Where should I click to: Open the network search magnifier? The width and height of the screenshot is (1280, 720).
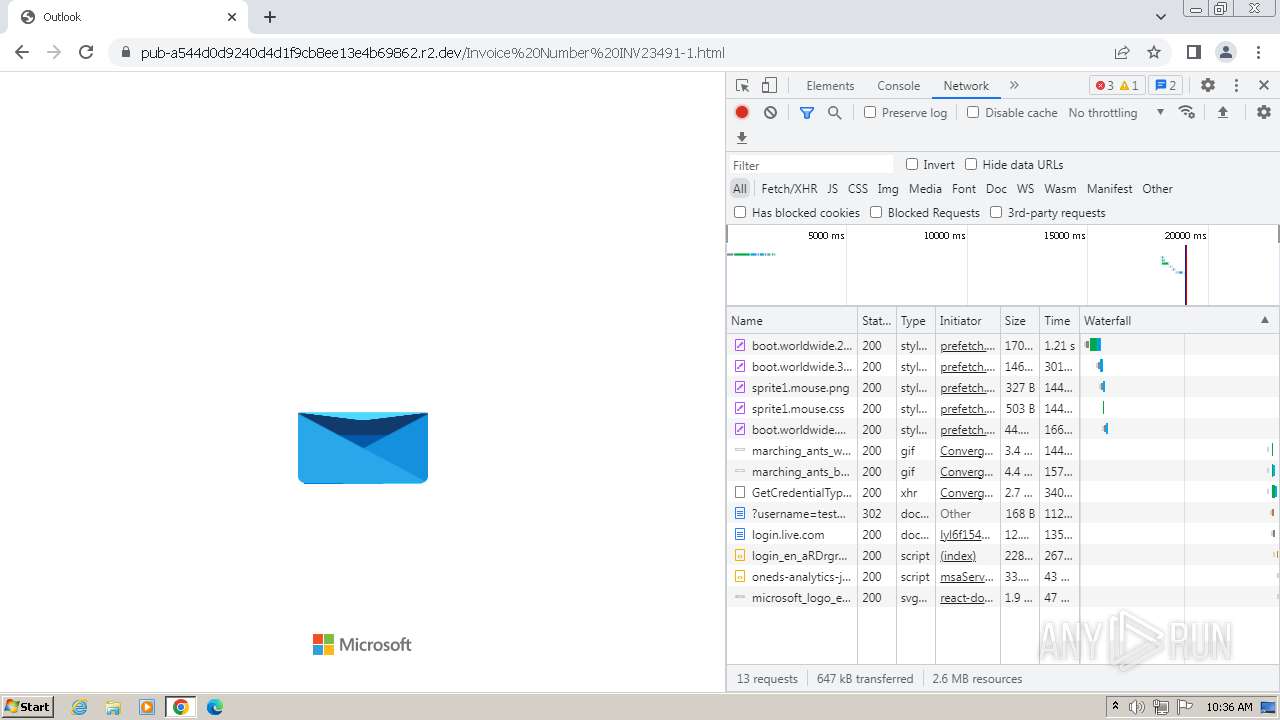point(835,113)
